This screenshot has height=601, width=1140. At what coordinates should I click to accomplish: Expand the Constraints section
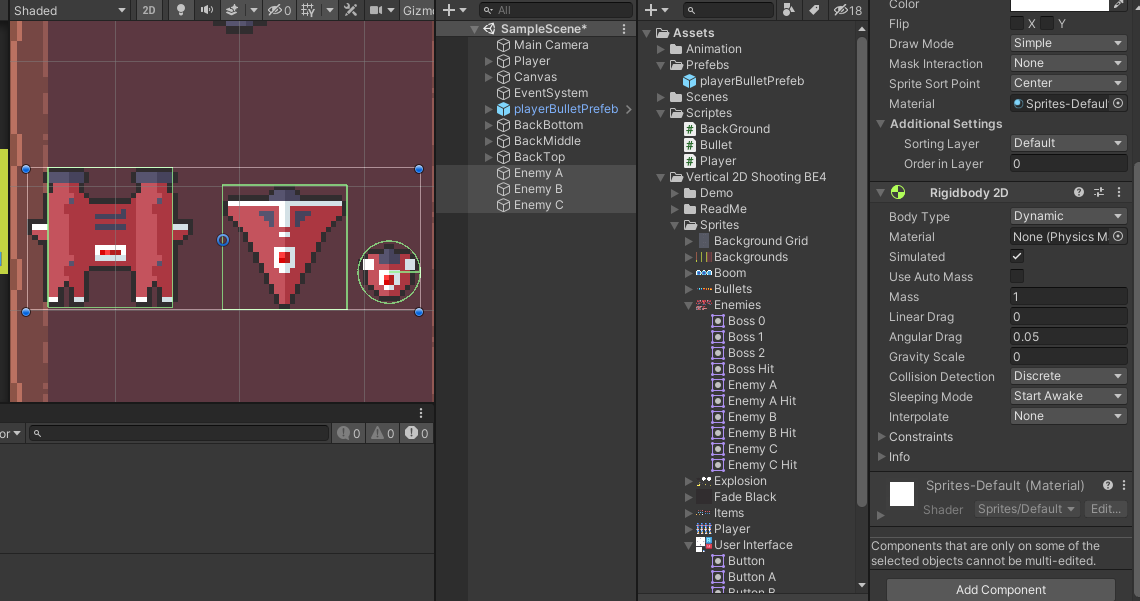tap(881, 437)
